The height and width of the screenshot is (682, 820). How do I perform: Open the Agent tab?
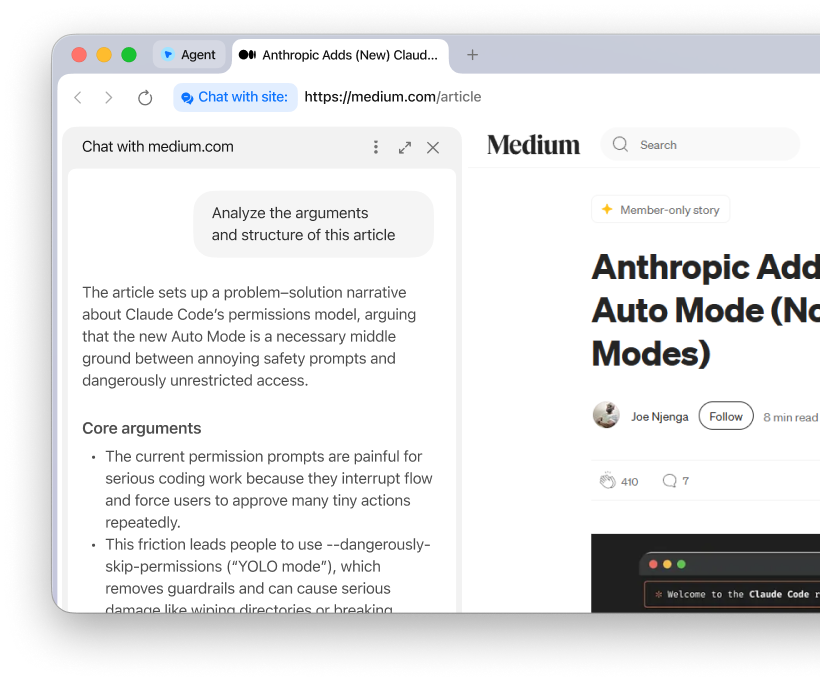click(189, 54)
